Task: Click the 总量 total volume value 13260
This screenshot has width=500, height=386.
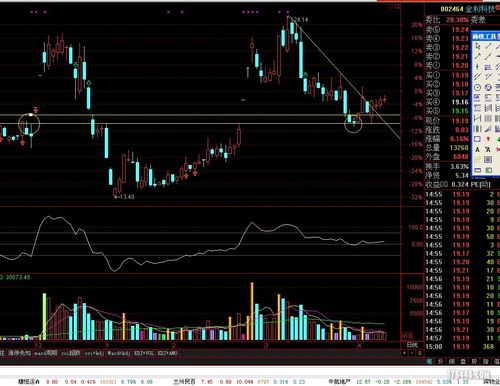Action: pyautogui.click(x=459, y=148)
